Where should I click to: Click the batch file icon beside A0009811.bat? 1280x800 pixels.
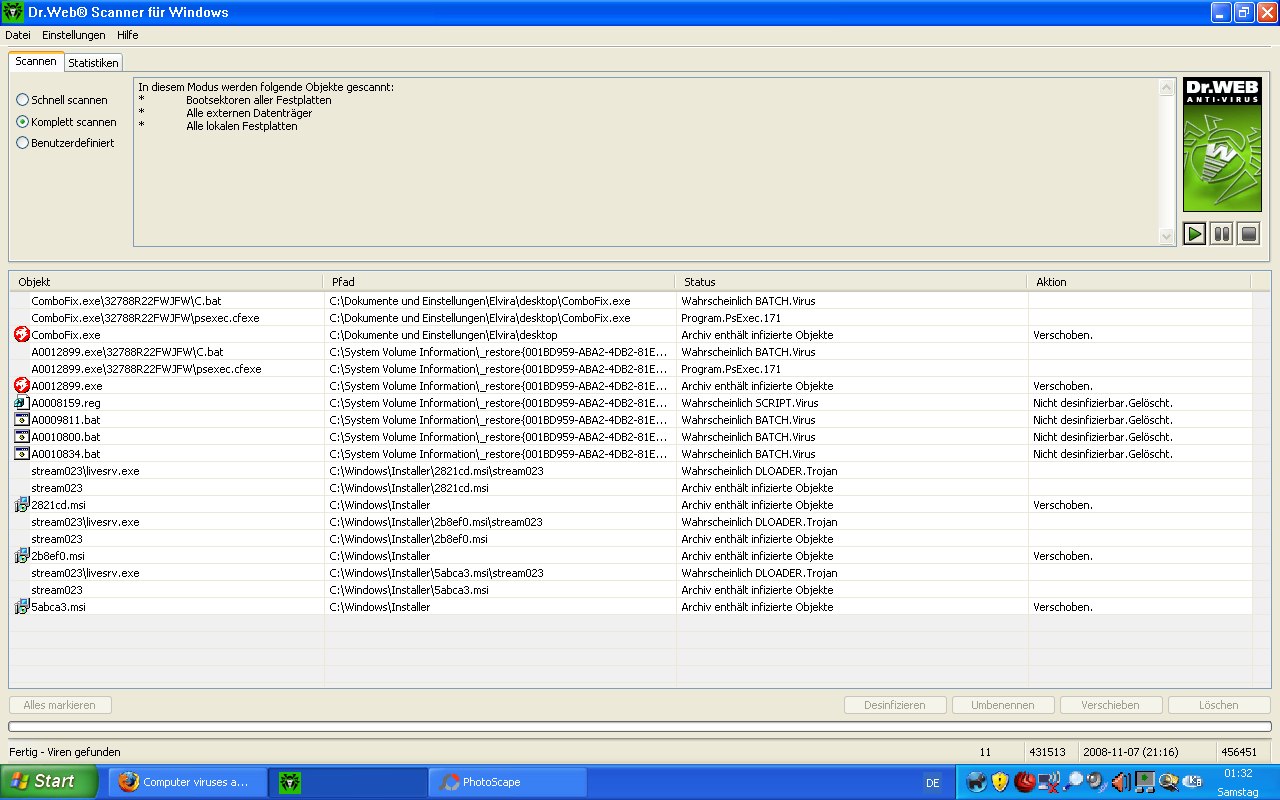click(x=22, y=419)
